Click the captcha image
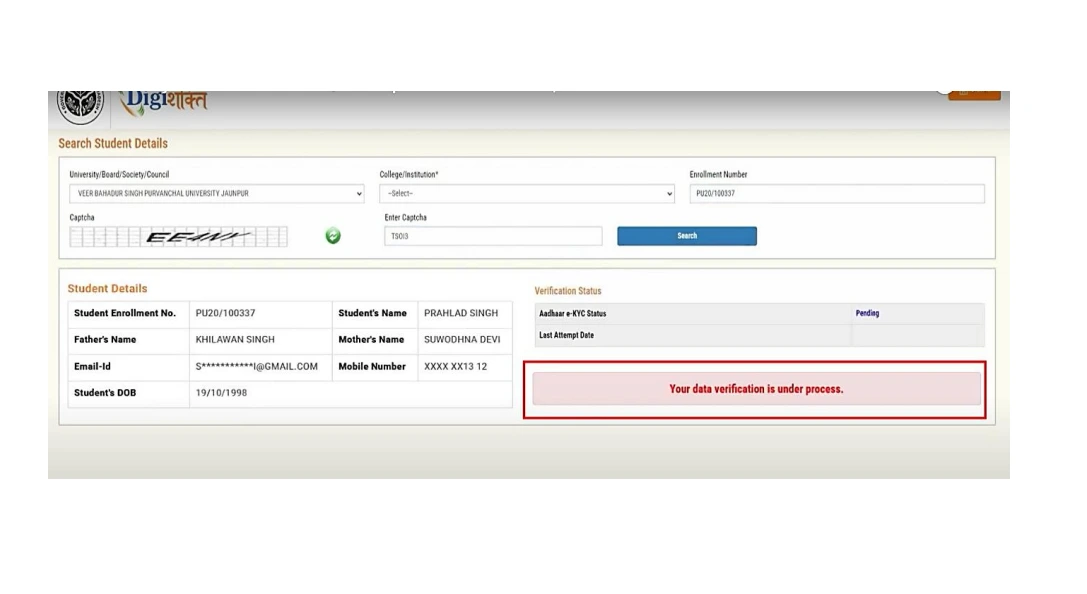The width and height of the screenshot is (1087, 594). (x=178, y=237)
